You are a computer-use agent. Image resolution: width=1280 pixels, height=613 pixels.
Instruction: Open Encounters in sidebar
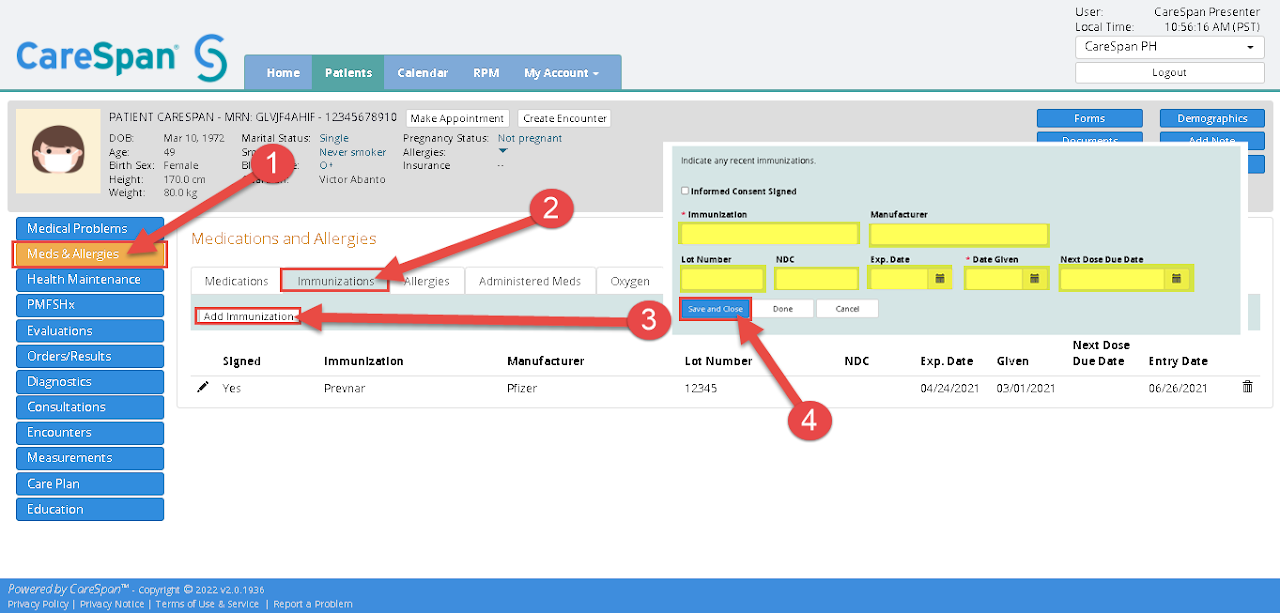(x=90, y=432)
